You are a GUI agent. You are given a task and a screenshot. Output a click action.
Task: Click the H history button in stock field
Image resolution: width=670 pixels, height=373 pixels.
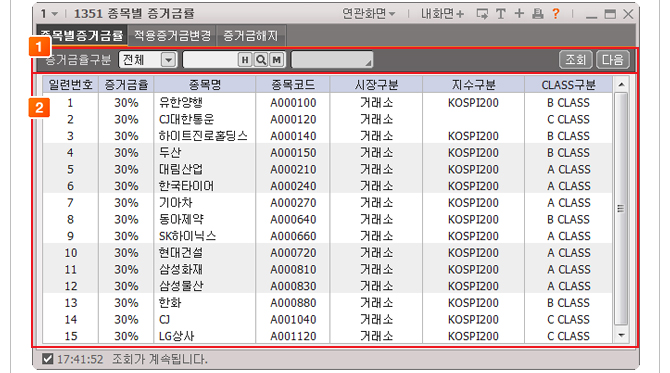tap(244, 60)
